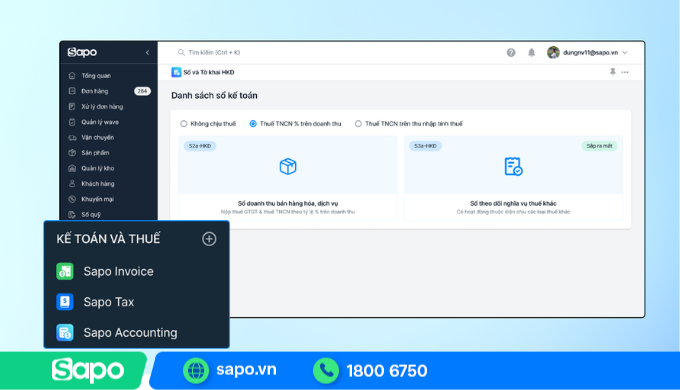The image size is (680, 390).
Task: Expand the dungnv11@sapo.vn account dropdown
Action: pyautogui.click(x=625, y=52)
